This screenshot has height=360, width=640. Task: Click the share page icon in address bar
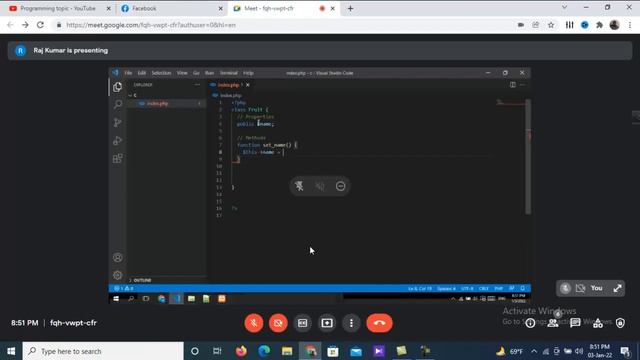536,25
